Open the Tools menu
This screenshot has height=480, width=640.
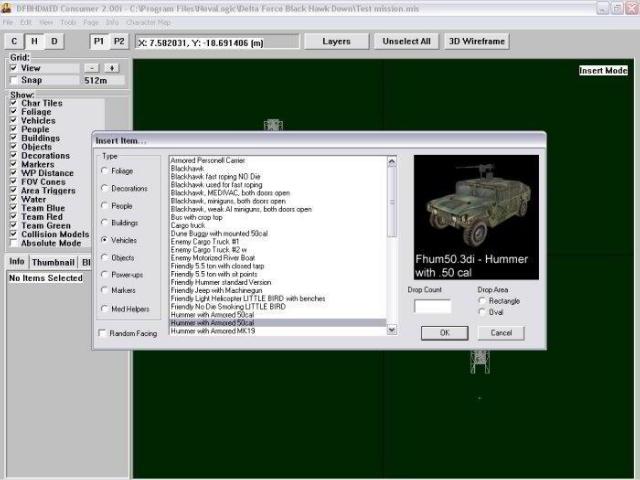[68, 21]
